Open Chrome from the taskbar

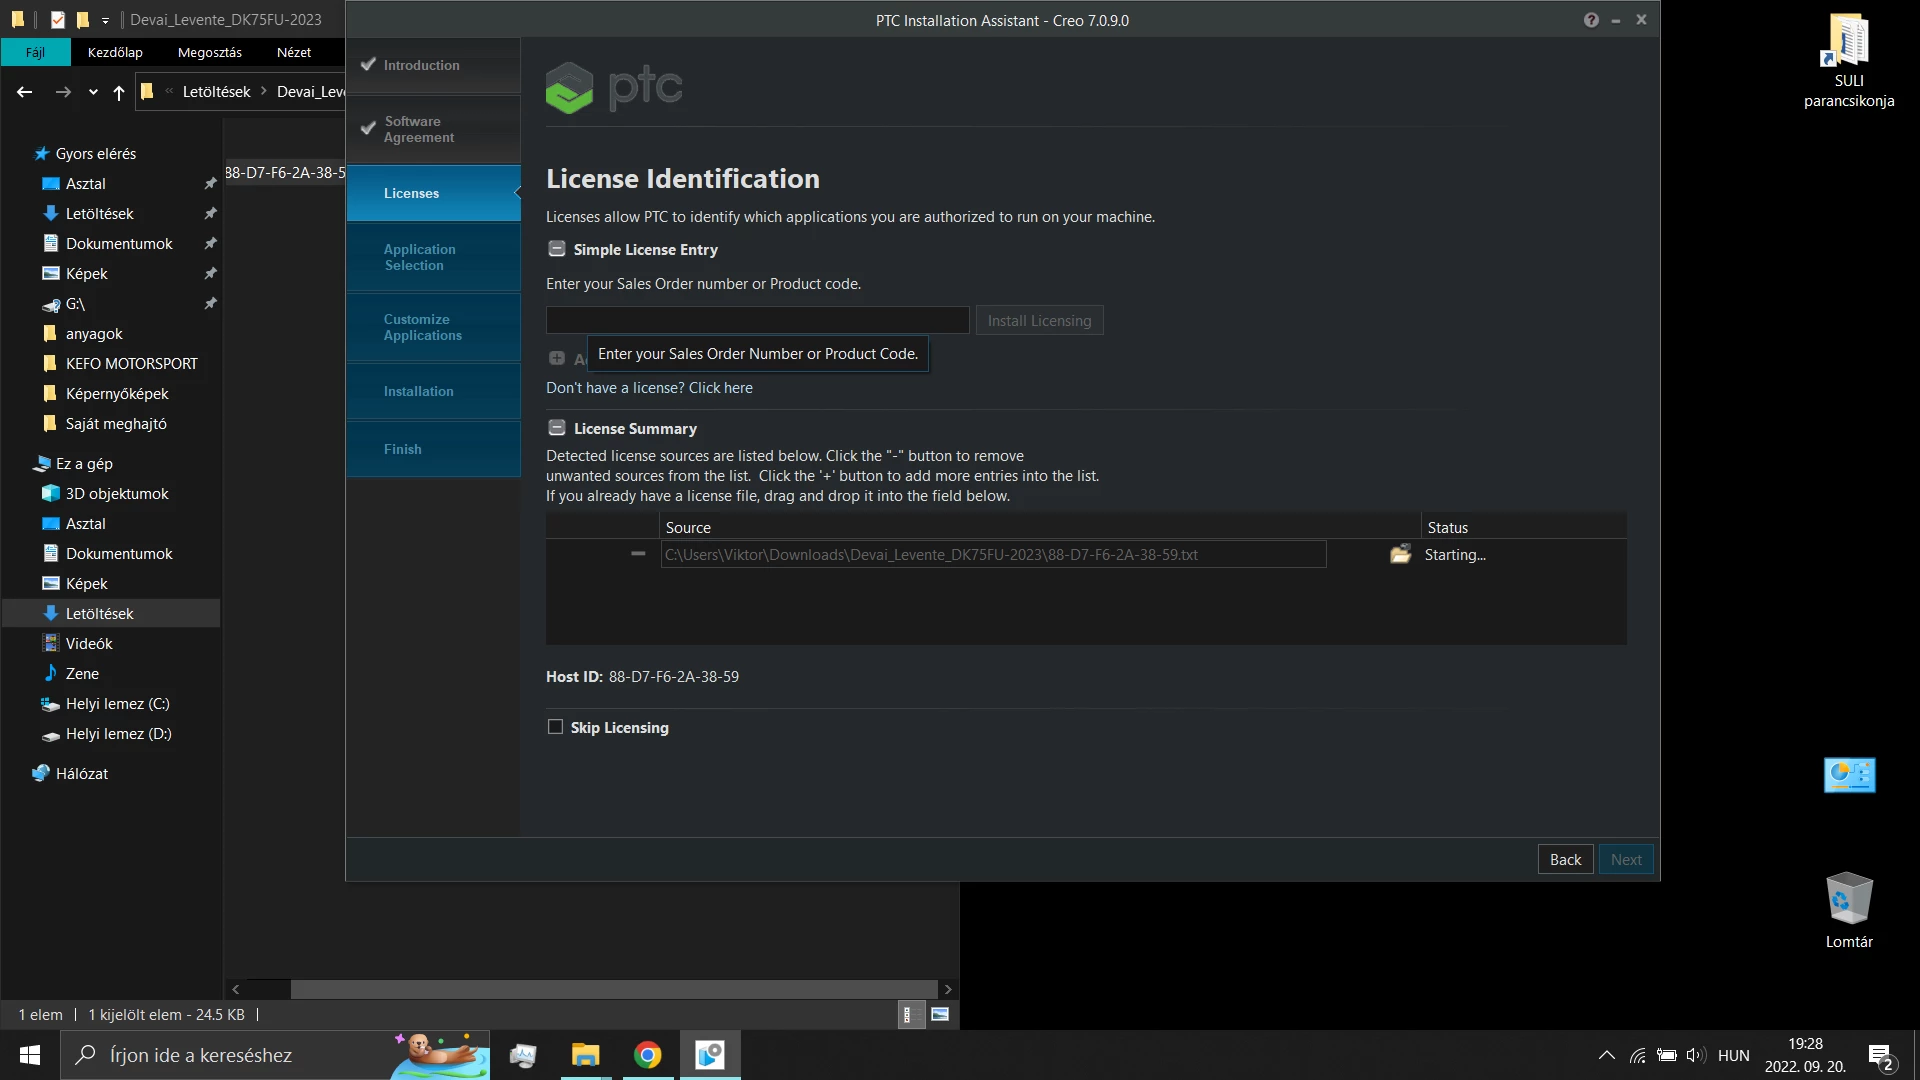(647, 1055)
